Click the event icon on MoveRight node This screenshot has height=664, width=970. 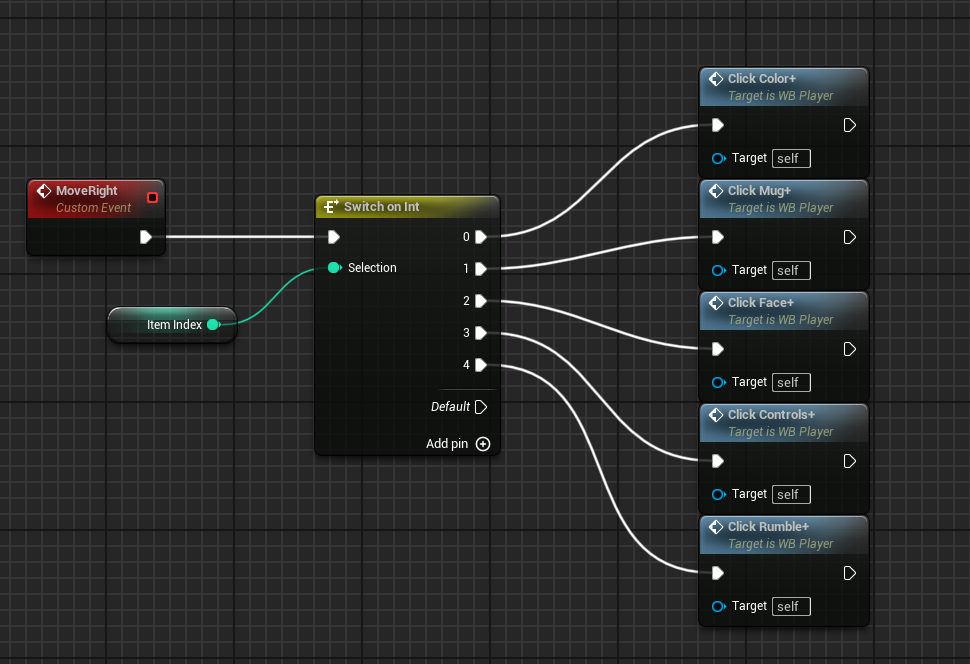click(44, 191)
